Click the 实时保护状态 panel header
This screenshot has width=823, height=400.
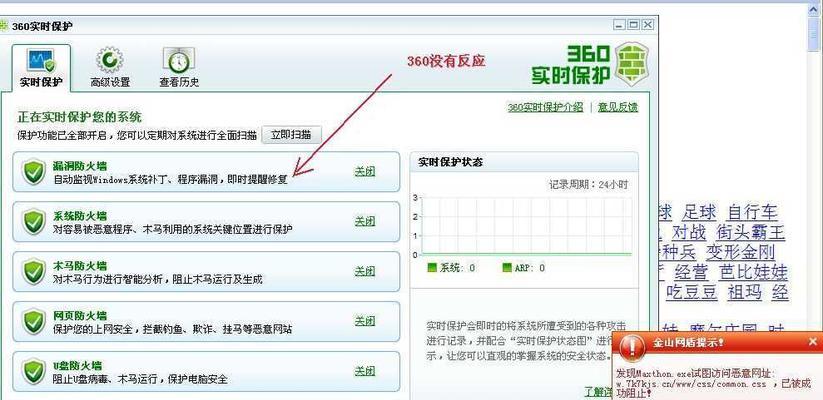tap(524, 162)
